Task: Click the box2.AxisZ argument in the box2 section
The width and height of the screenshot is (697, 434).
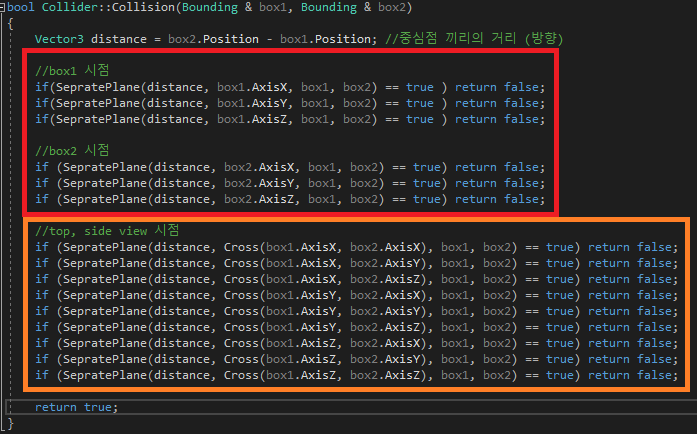Action: coord(259,199)
